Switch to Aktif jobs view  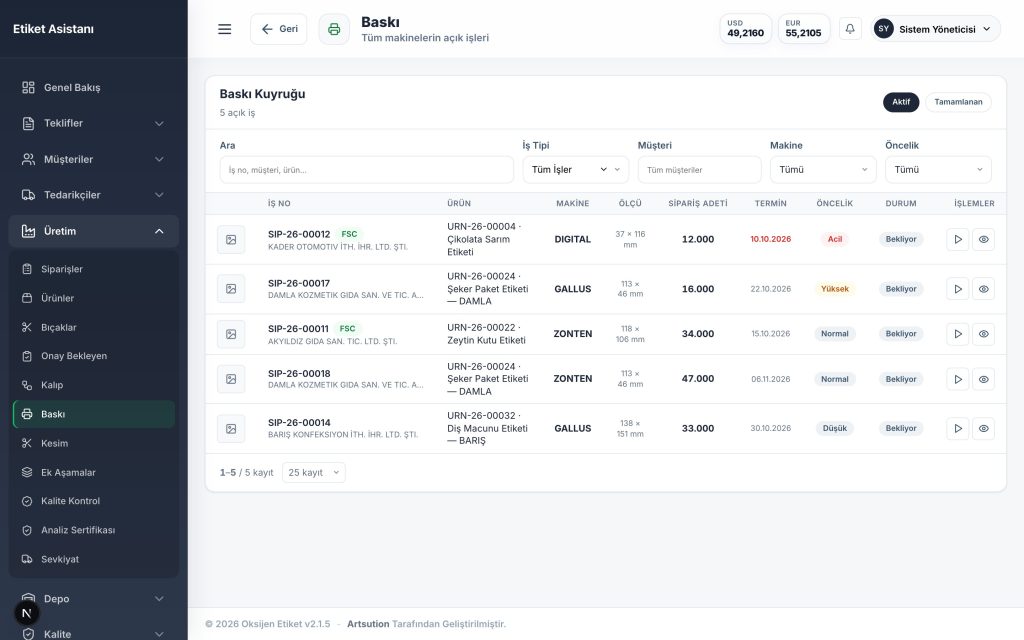point(901,102)
